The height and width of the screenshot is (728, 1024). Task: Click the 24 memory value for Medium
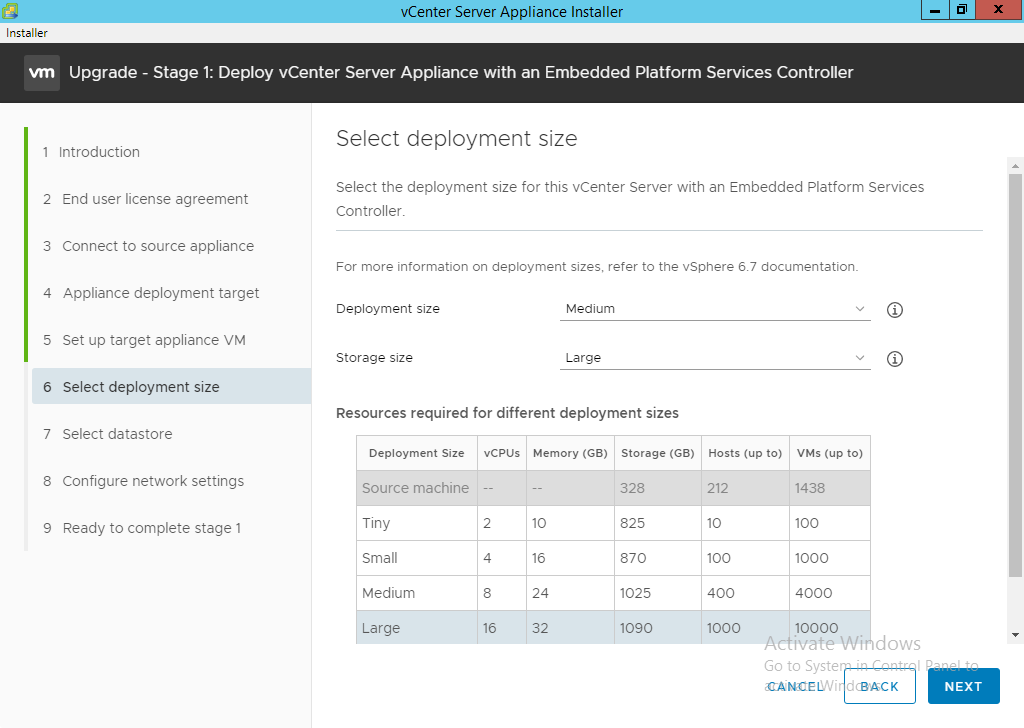coord(540,593)
